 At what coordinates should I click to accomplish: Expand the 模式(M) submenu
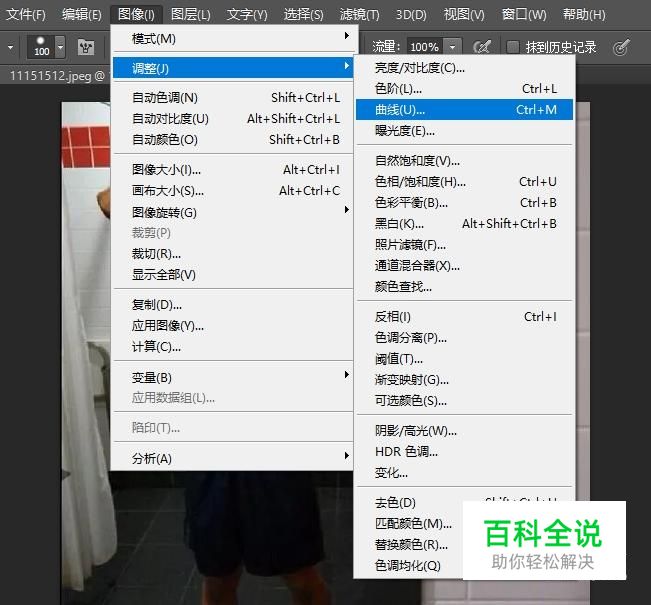pos(232,39)
